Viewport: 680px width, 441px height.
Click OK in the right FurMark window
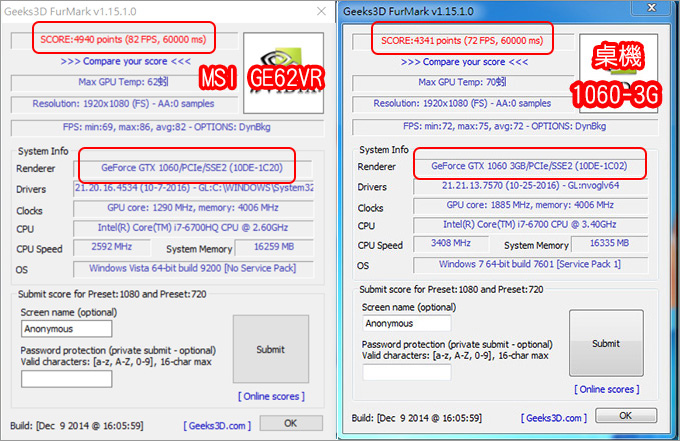626,415
